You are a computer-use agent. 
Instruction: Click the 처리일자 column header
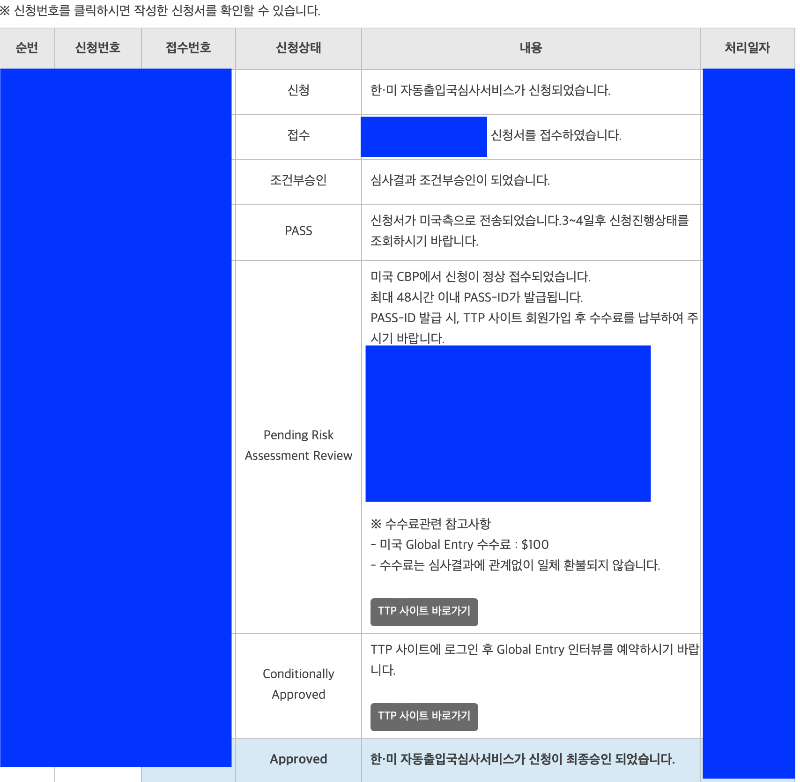tap(749, 48)
